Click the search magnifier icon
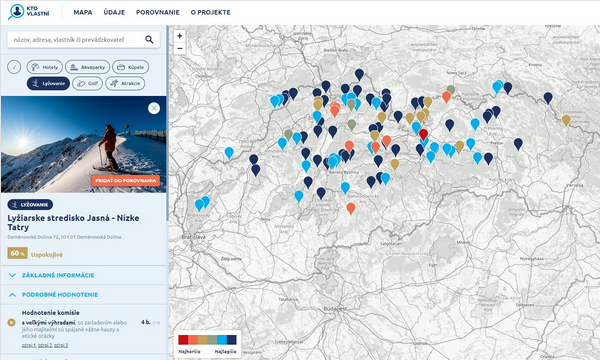 (x=149, y=39)
